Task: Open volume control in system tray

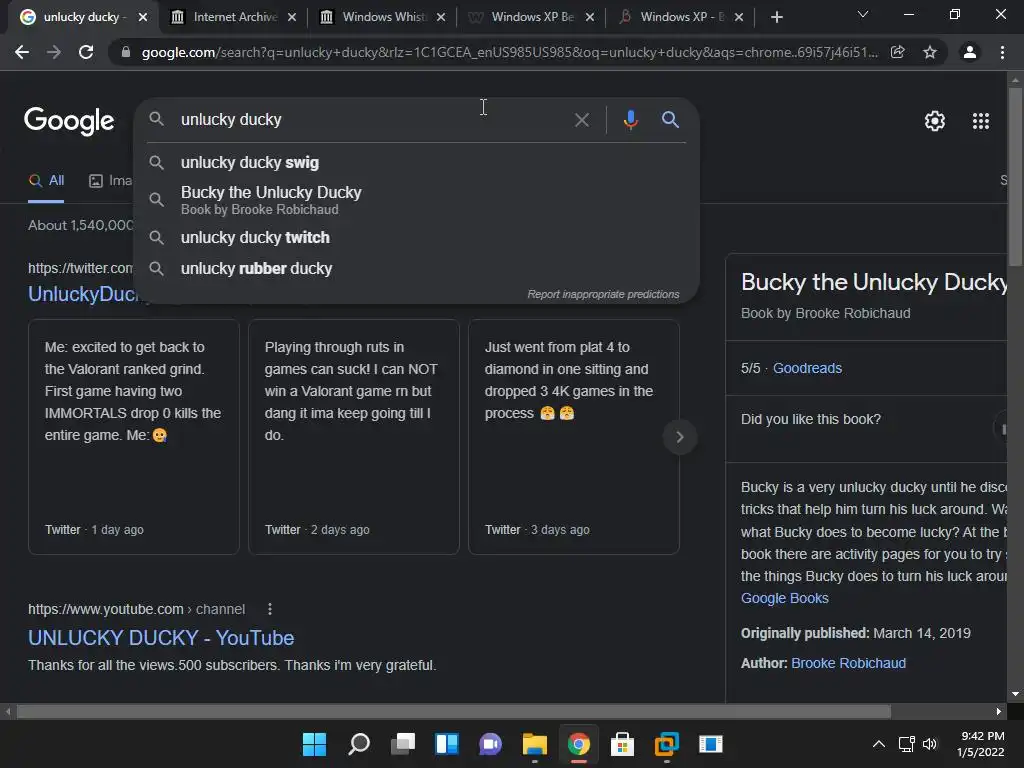Action: pos(930,744)
